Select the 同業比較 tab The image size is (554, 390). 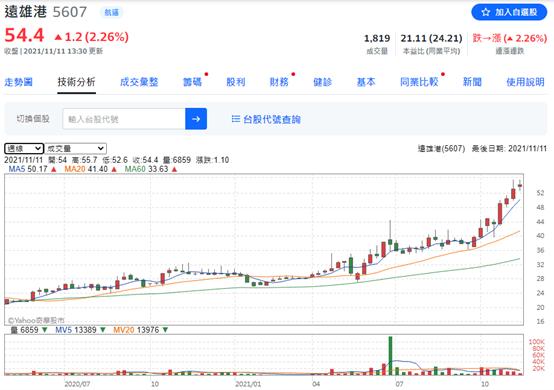pos(419,82)
